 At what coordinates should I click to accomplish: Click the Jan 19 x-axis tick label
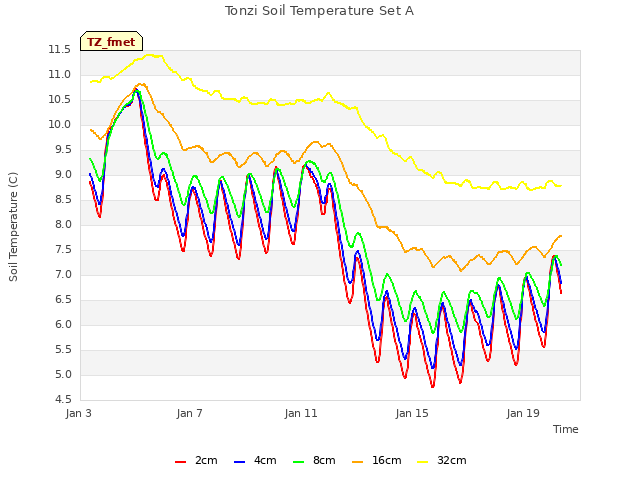point(523,413)
